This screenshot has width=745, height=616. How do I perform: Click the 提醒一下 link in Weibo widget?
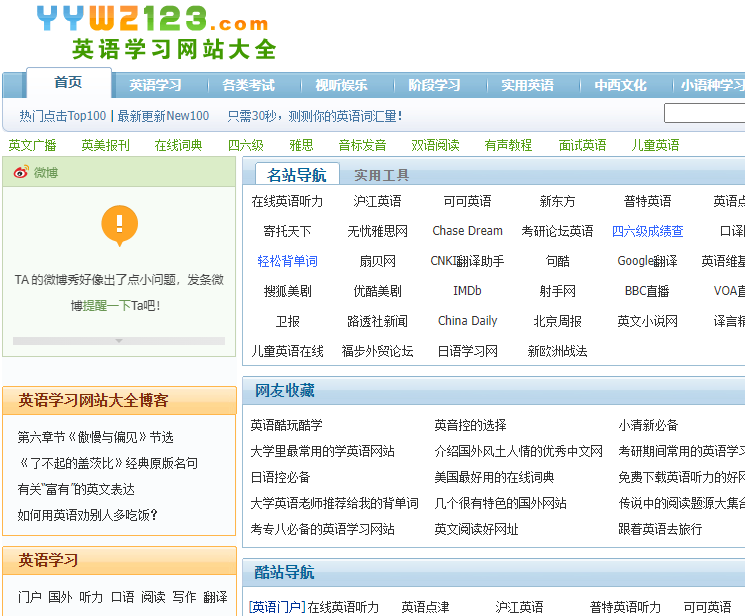(x=106, y=306)
